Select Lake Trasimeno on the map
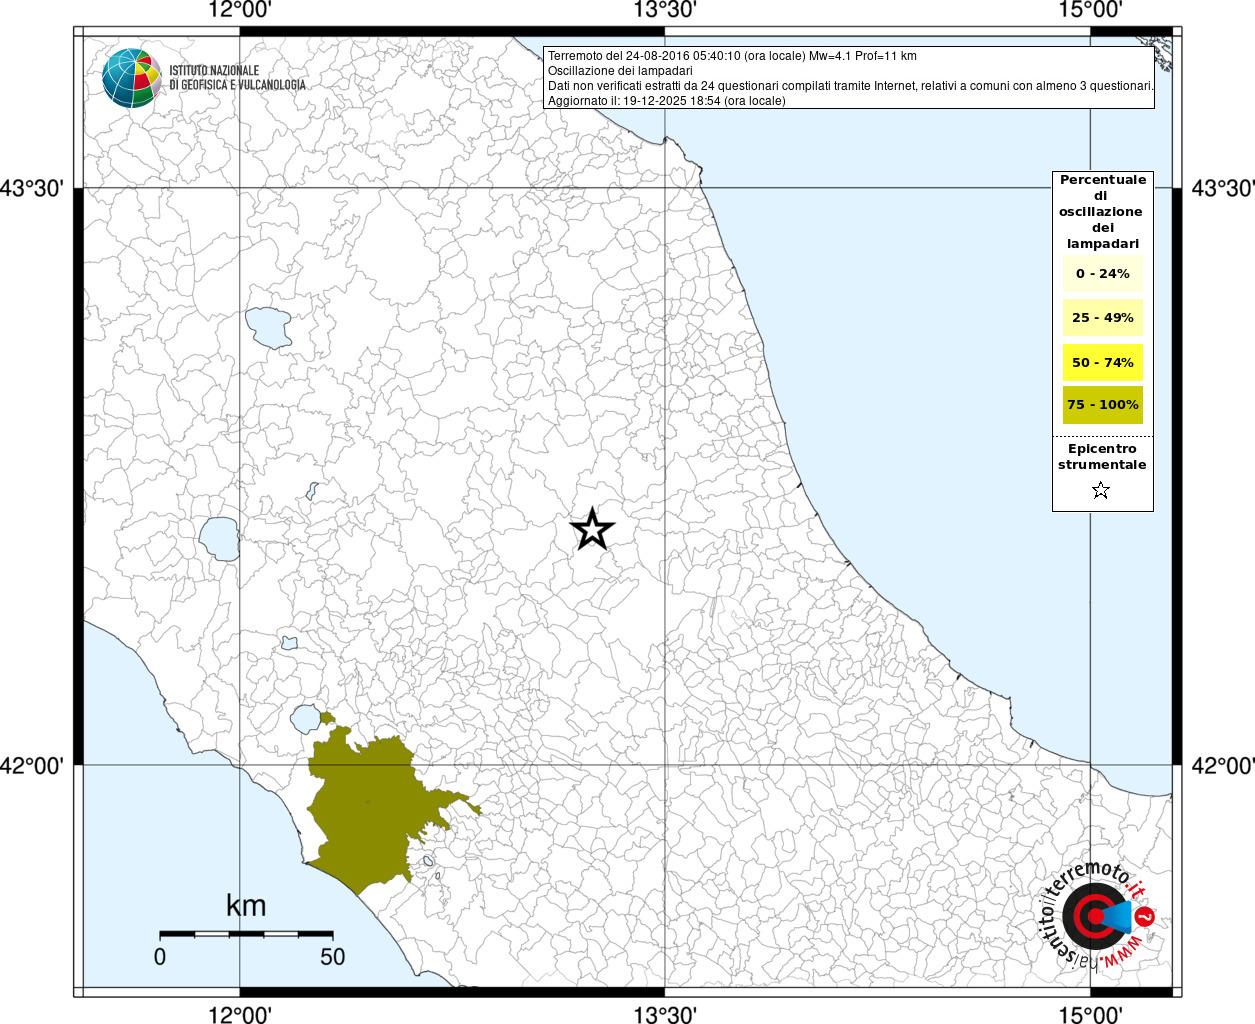Image resolution: width=1255 pixels, height=1024 pixels. click(x=268, y=327)
